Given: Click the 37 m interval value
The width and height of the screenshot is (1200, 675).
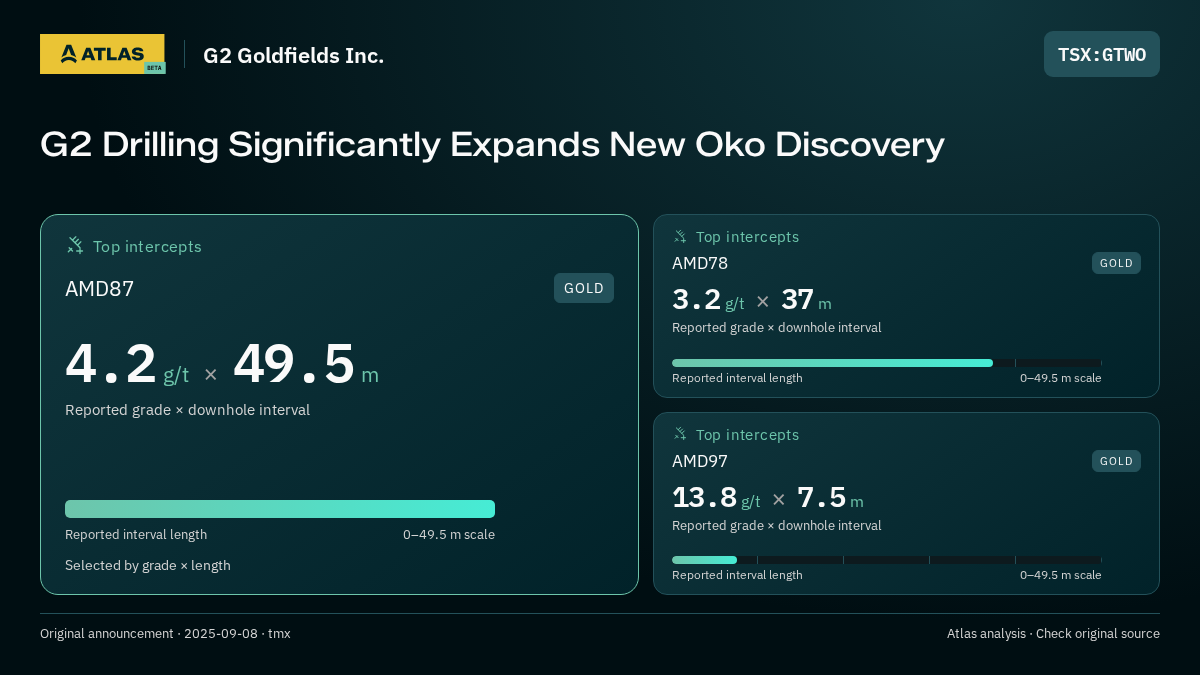Looking at the screenshot, I should (x=806, y=300).
